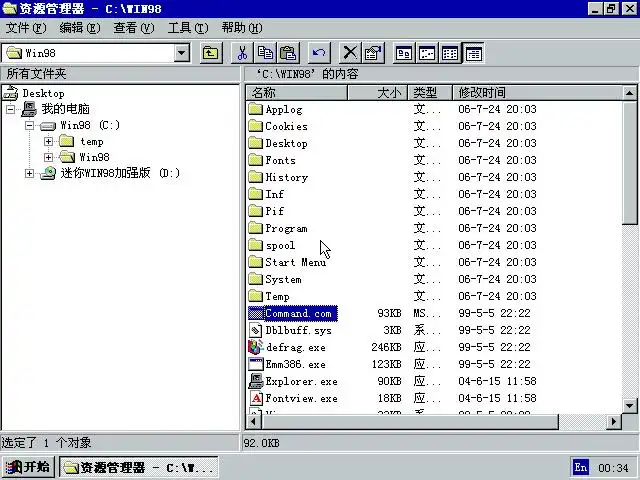Open the Win98 address dropdown
Screen dimensions: 640x480
click(182, 53)
